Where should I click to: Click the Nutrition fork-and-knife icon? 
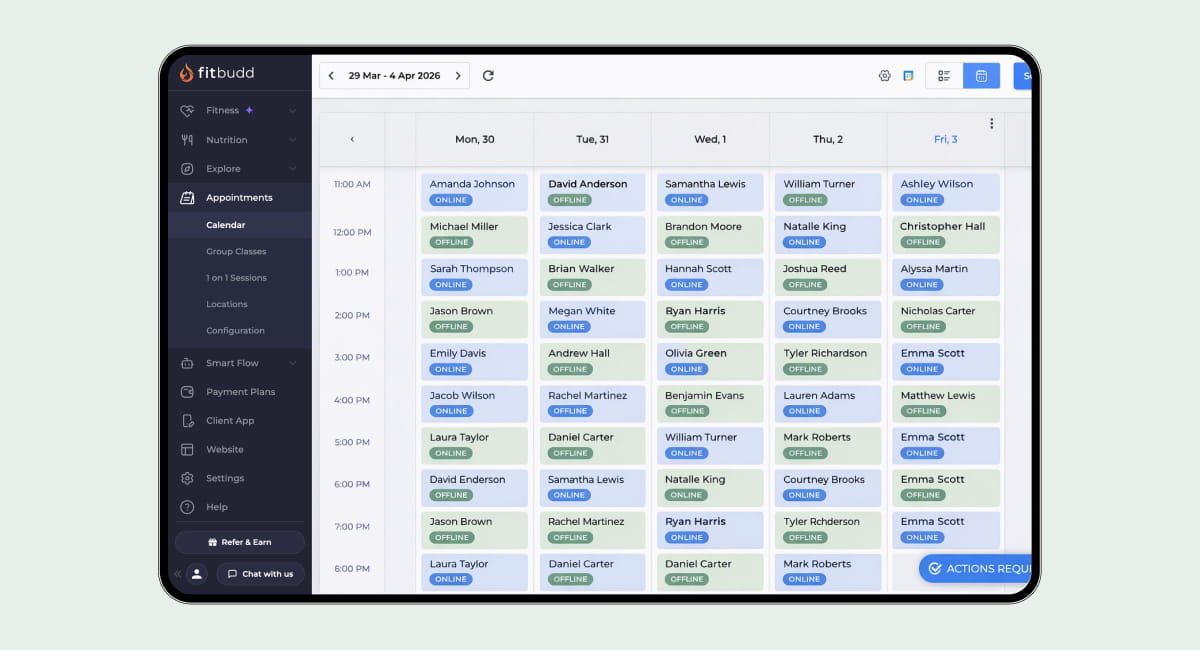click(x=187, y=140)
